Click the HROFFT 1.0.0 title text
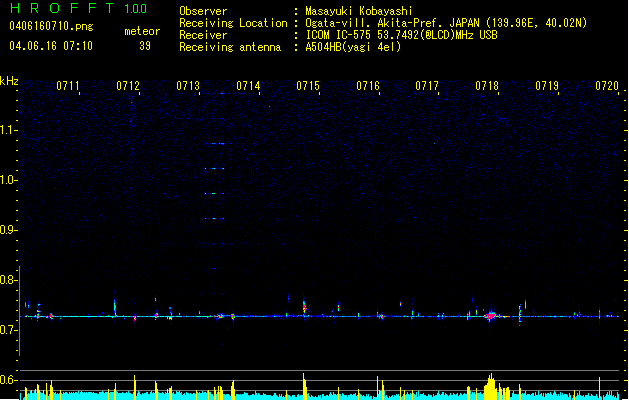Screen dimensions: 629x400 tap(79, 8)
